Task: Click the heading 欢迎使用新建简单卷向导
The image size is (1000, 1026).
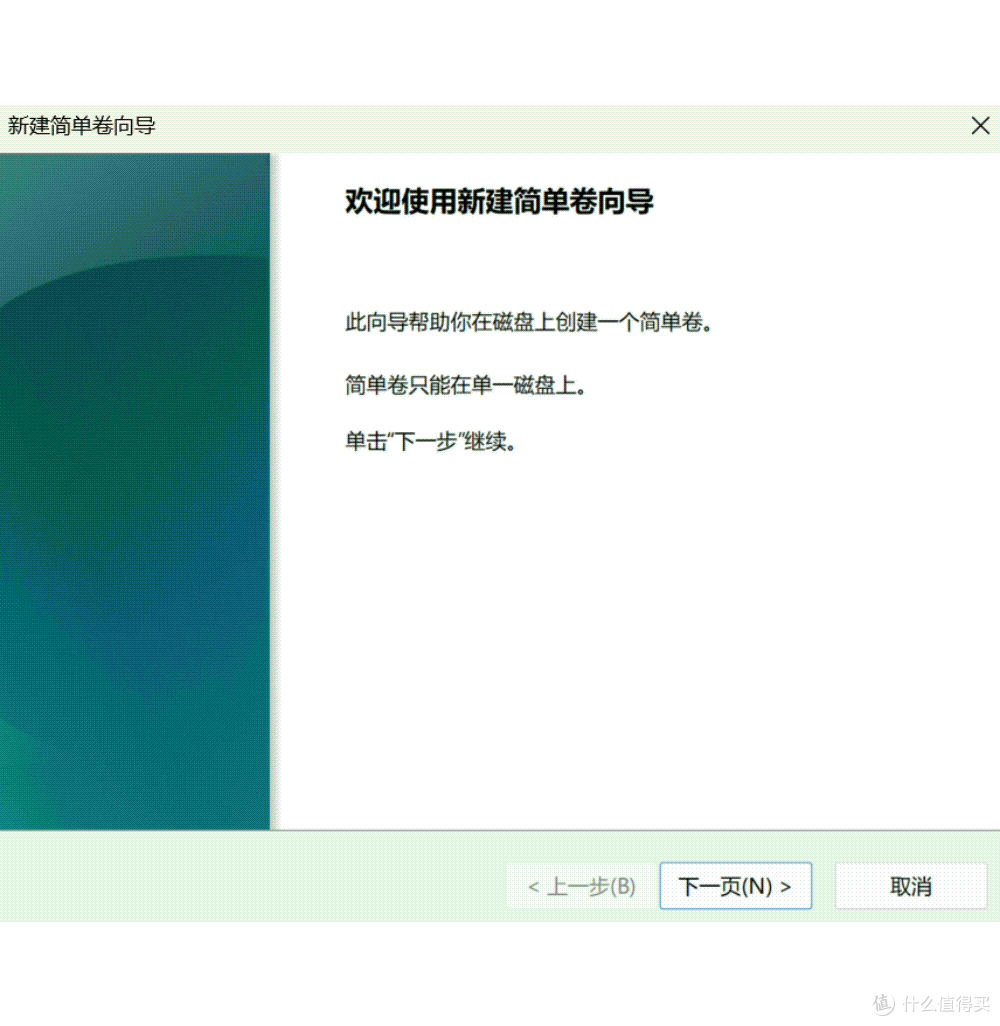Action: [x=499, y=201]
